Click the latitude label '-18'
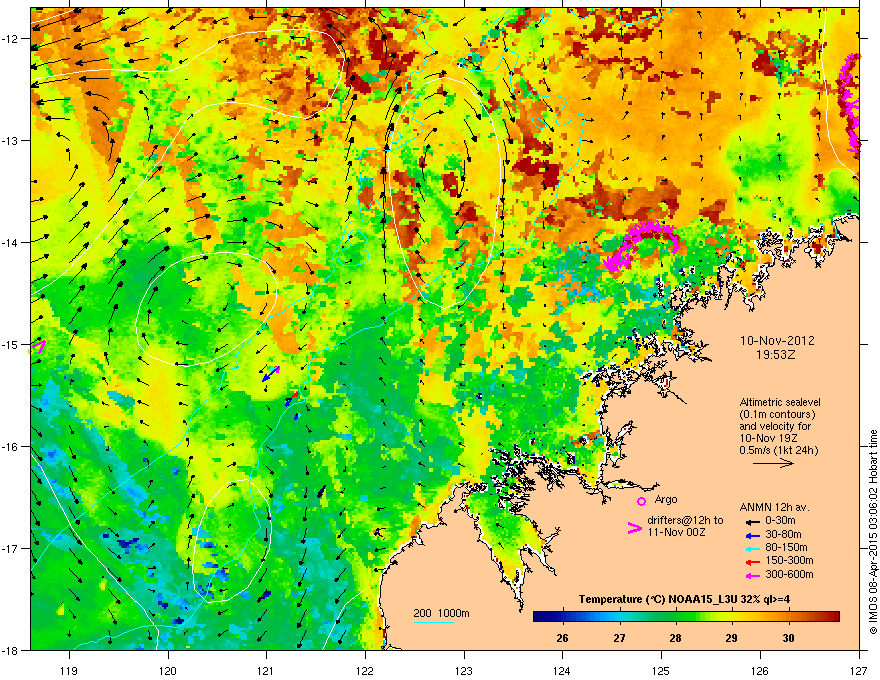Screen dimensions: 880x680 point(11,650)
